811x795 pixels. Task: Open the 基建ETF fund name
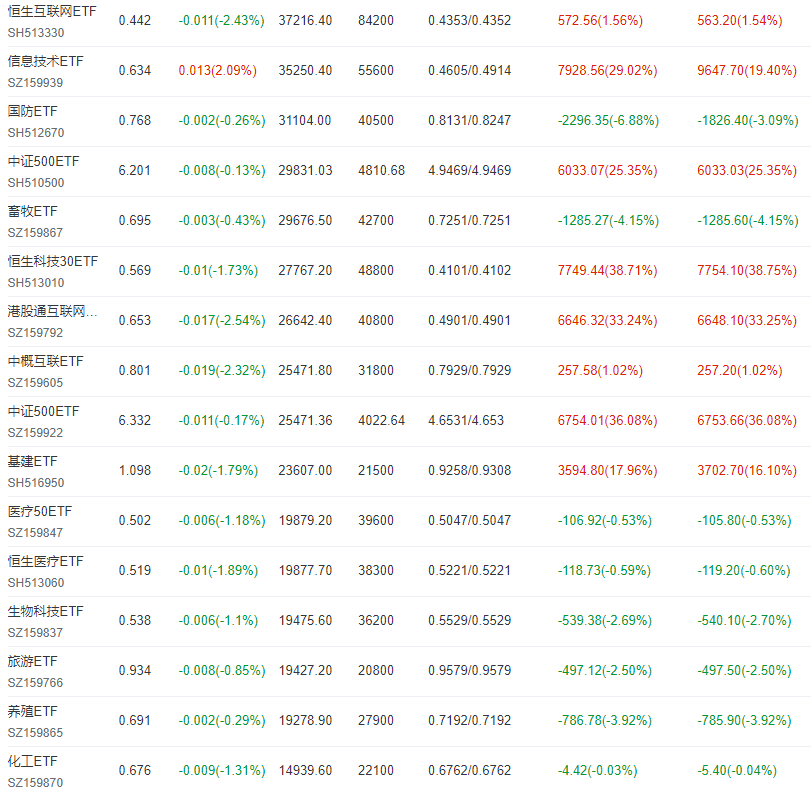[33, 461]
